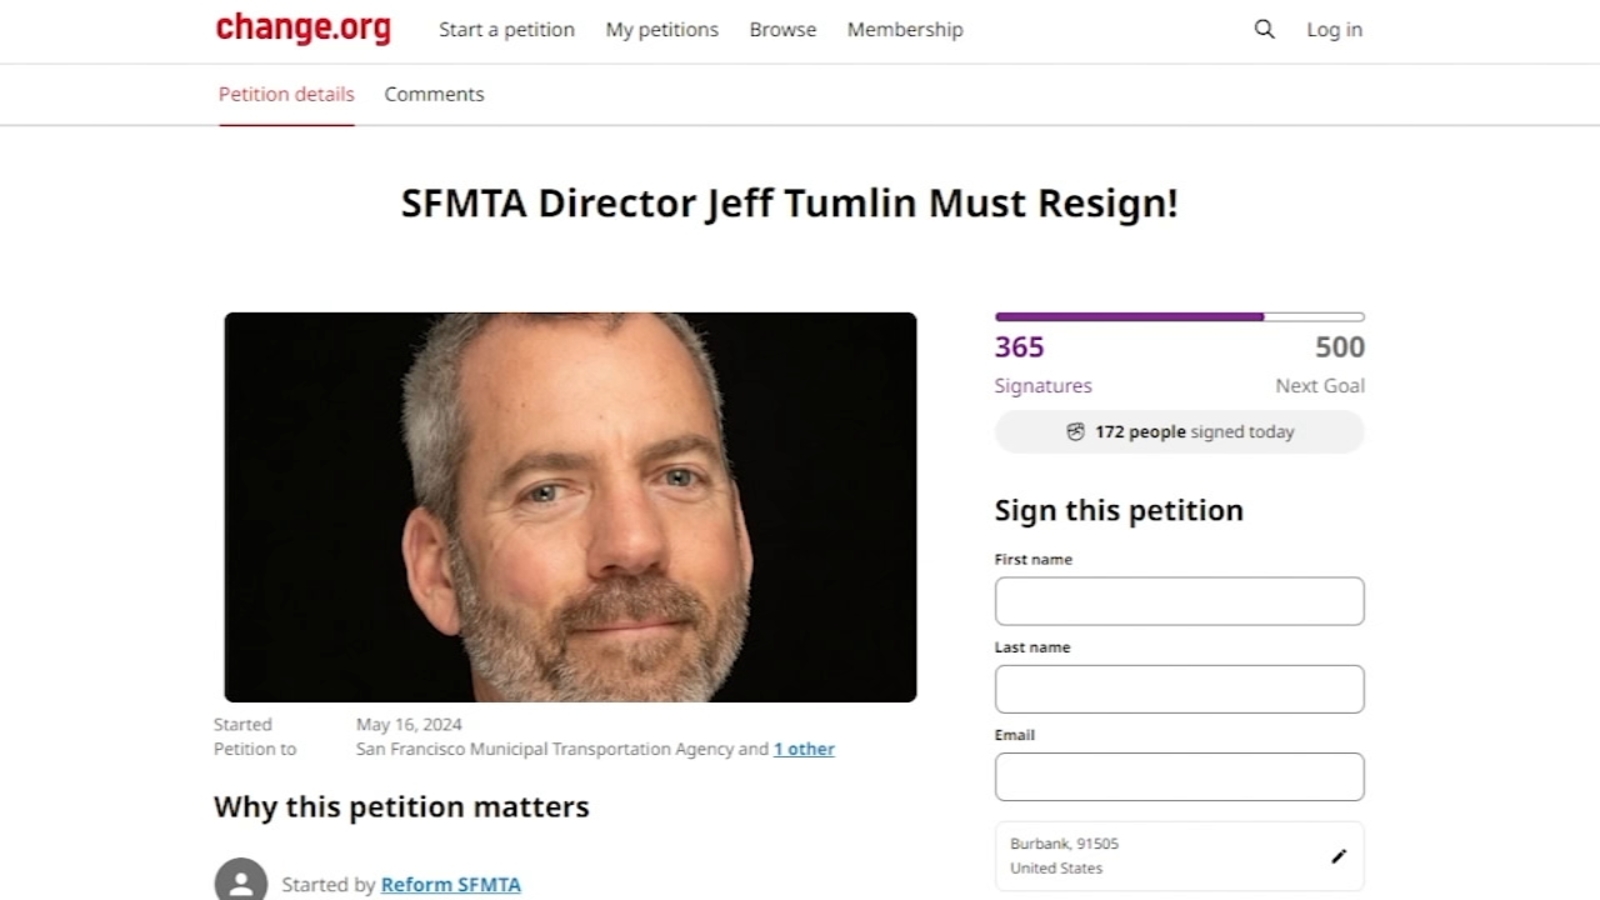Open the Membership page
This screenshot has height=900, width=1600.
point(905,30)
